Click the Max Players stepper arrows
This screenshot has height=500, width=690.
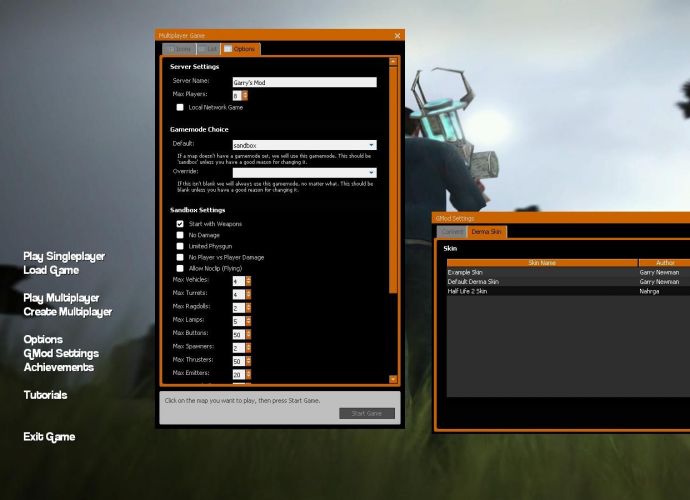tap(245, 95)
